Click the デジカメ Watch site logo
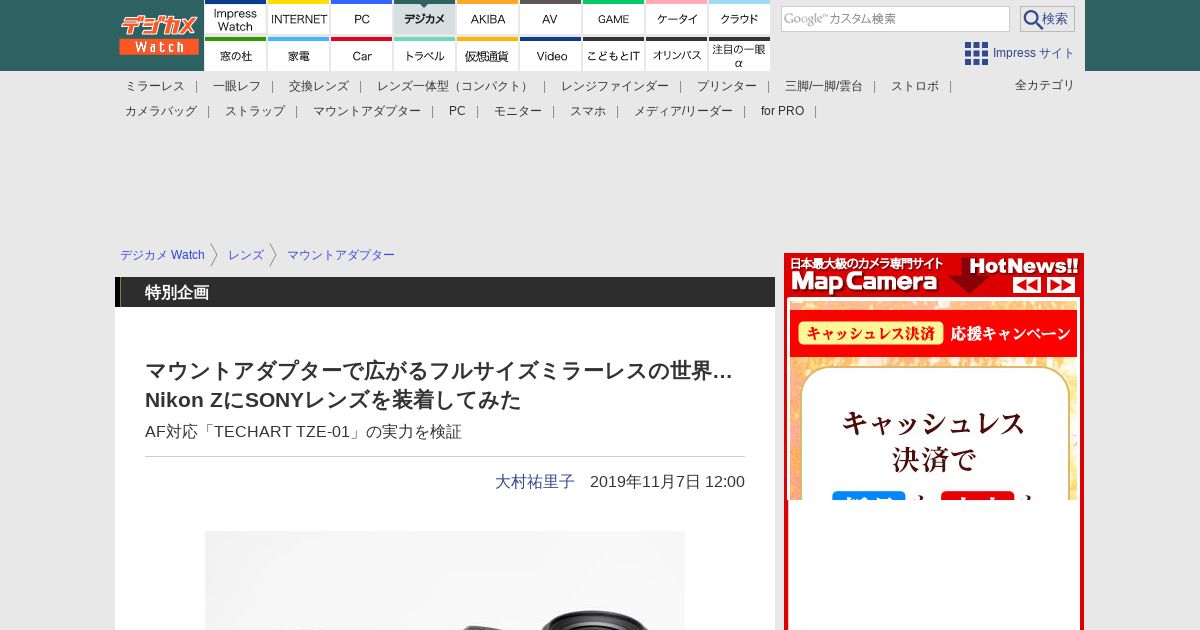Image resolution: width=1200 pixels, height=630 pixels. 159,35
